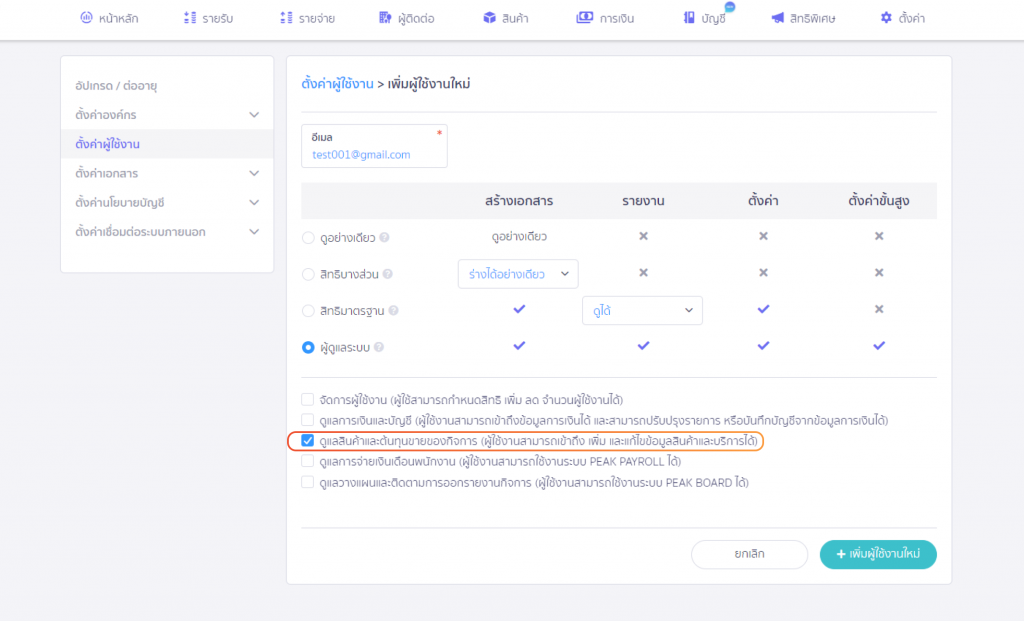Click help icon next to สิทธิบางส่วน
Image resolution: width=1024 pixels, height=621 pixels.
(388, 274)
